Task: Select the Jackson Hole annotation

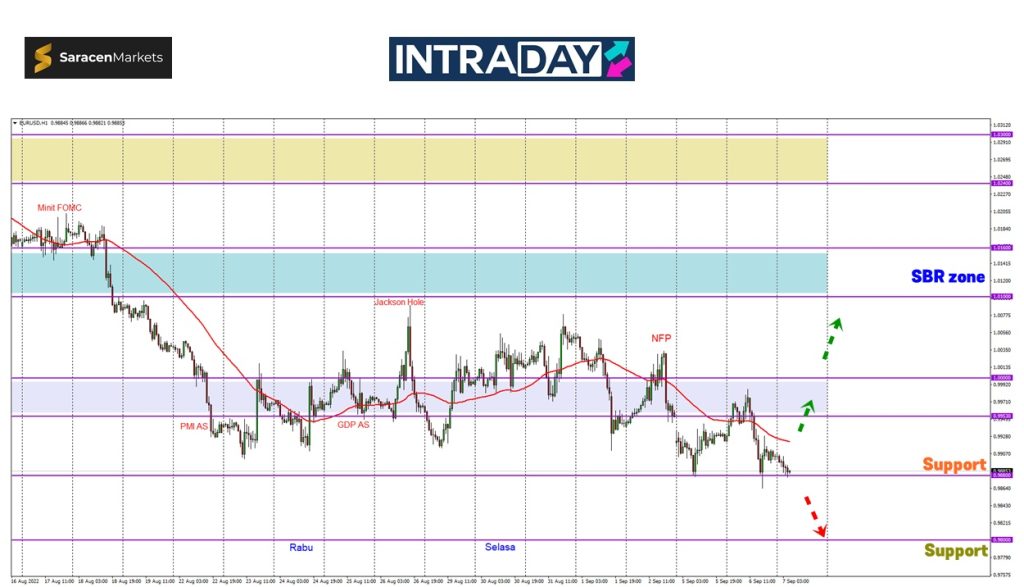Action: coord(398,302)
